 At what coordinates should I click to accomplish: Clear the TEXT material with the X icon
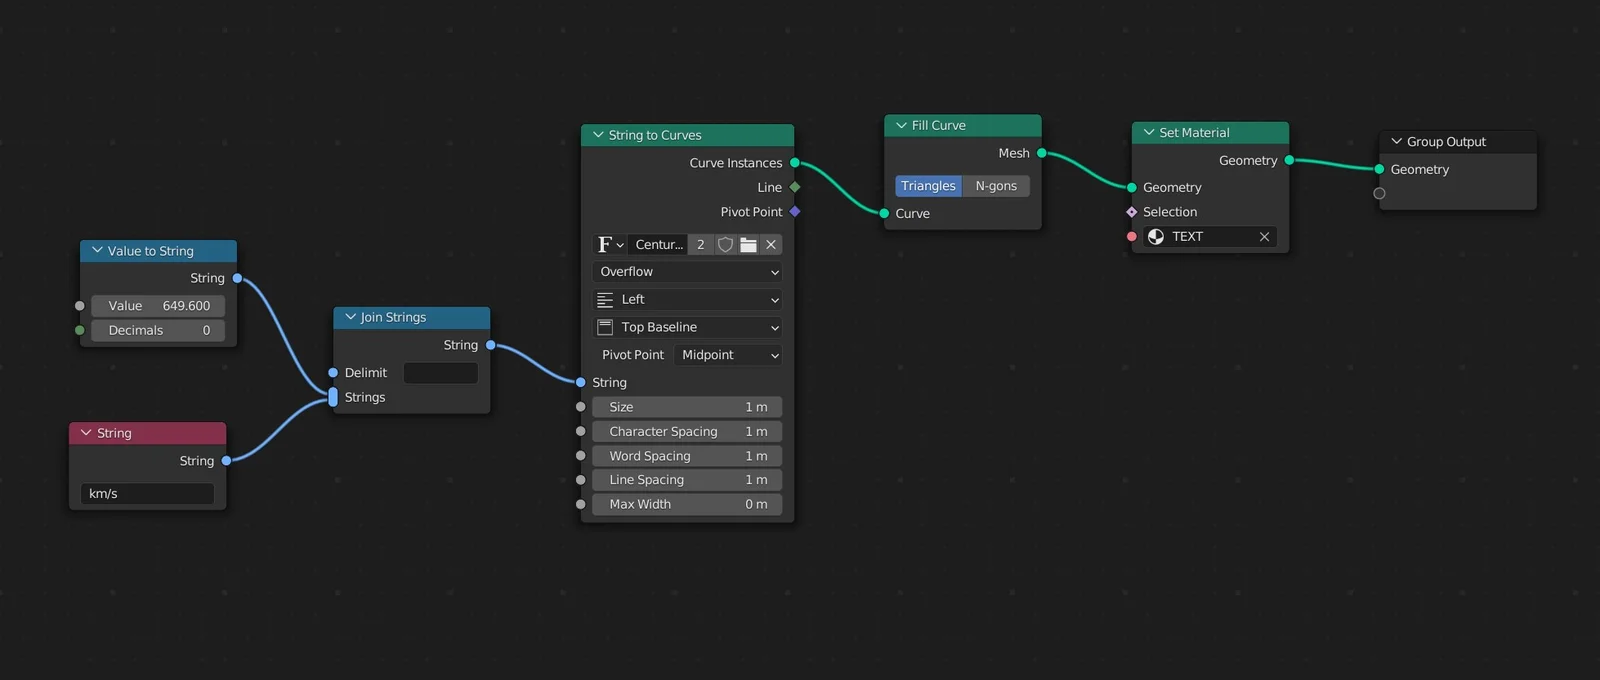coord(1264,237)
